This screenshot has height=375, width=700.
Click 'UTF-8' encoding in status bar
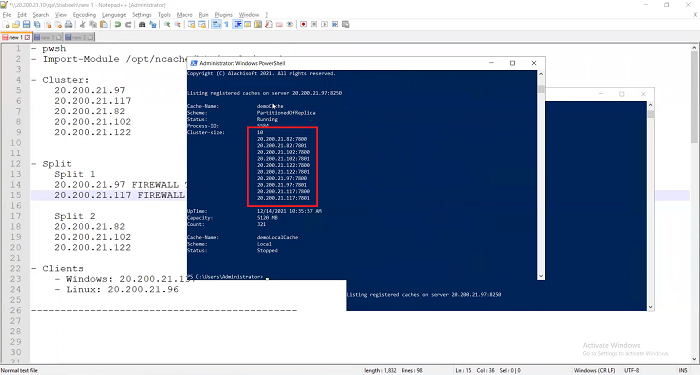pos(632,370)
